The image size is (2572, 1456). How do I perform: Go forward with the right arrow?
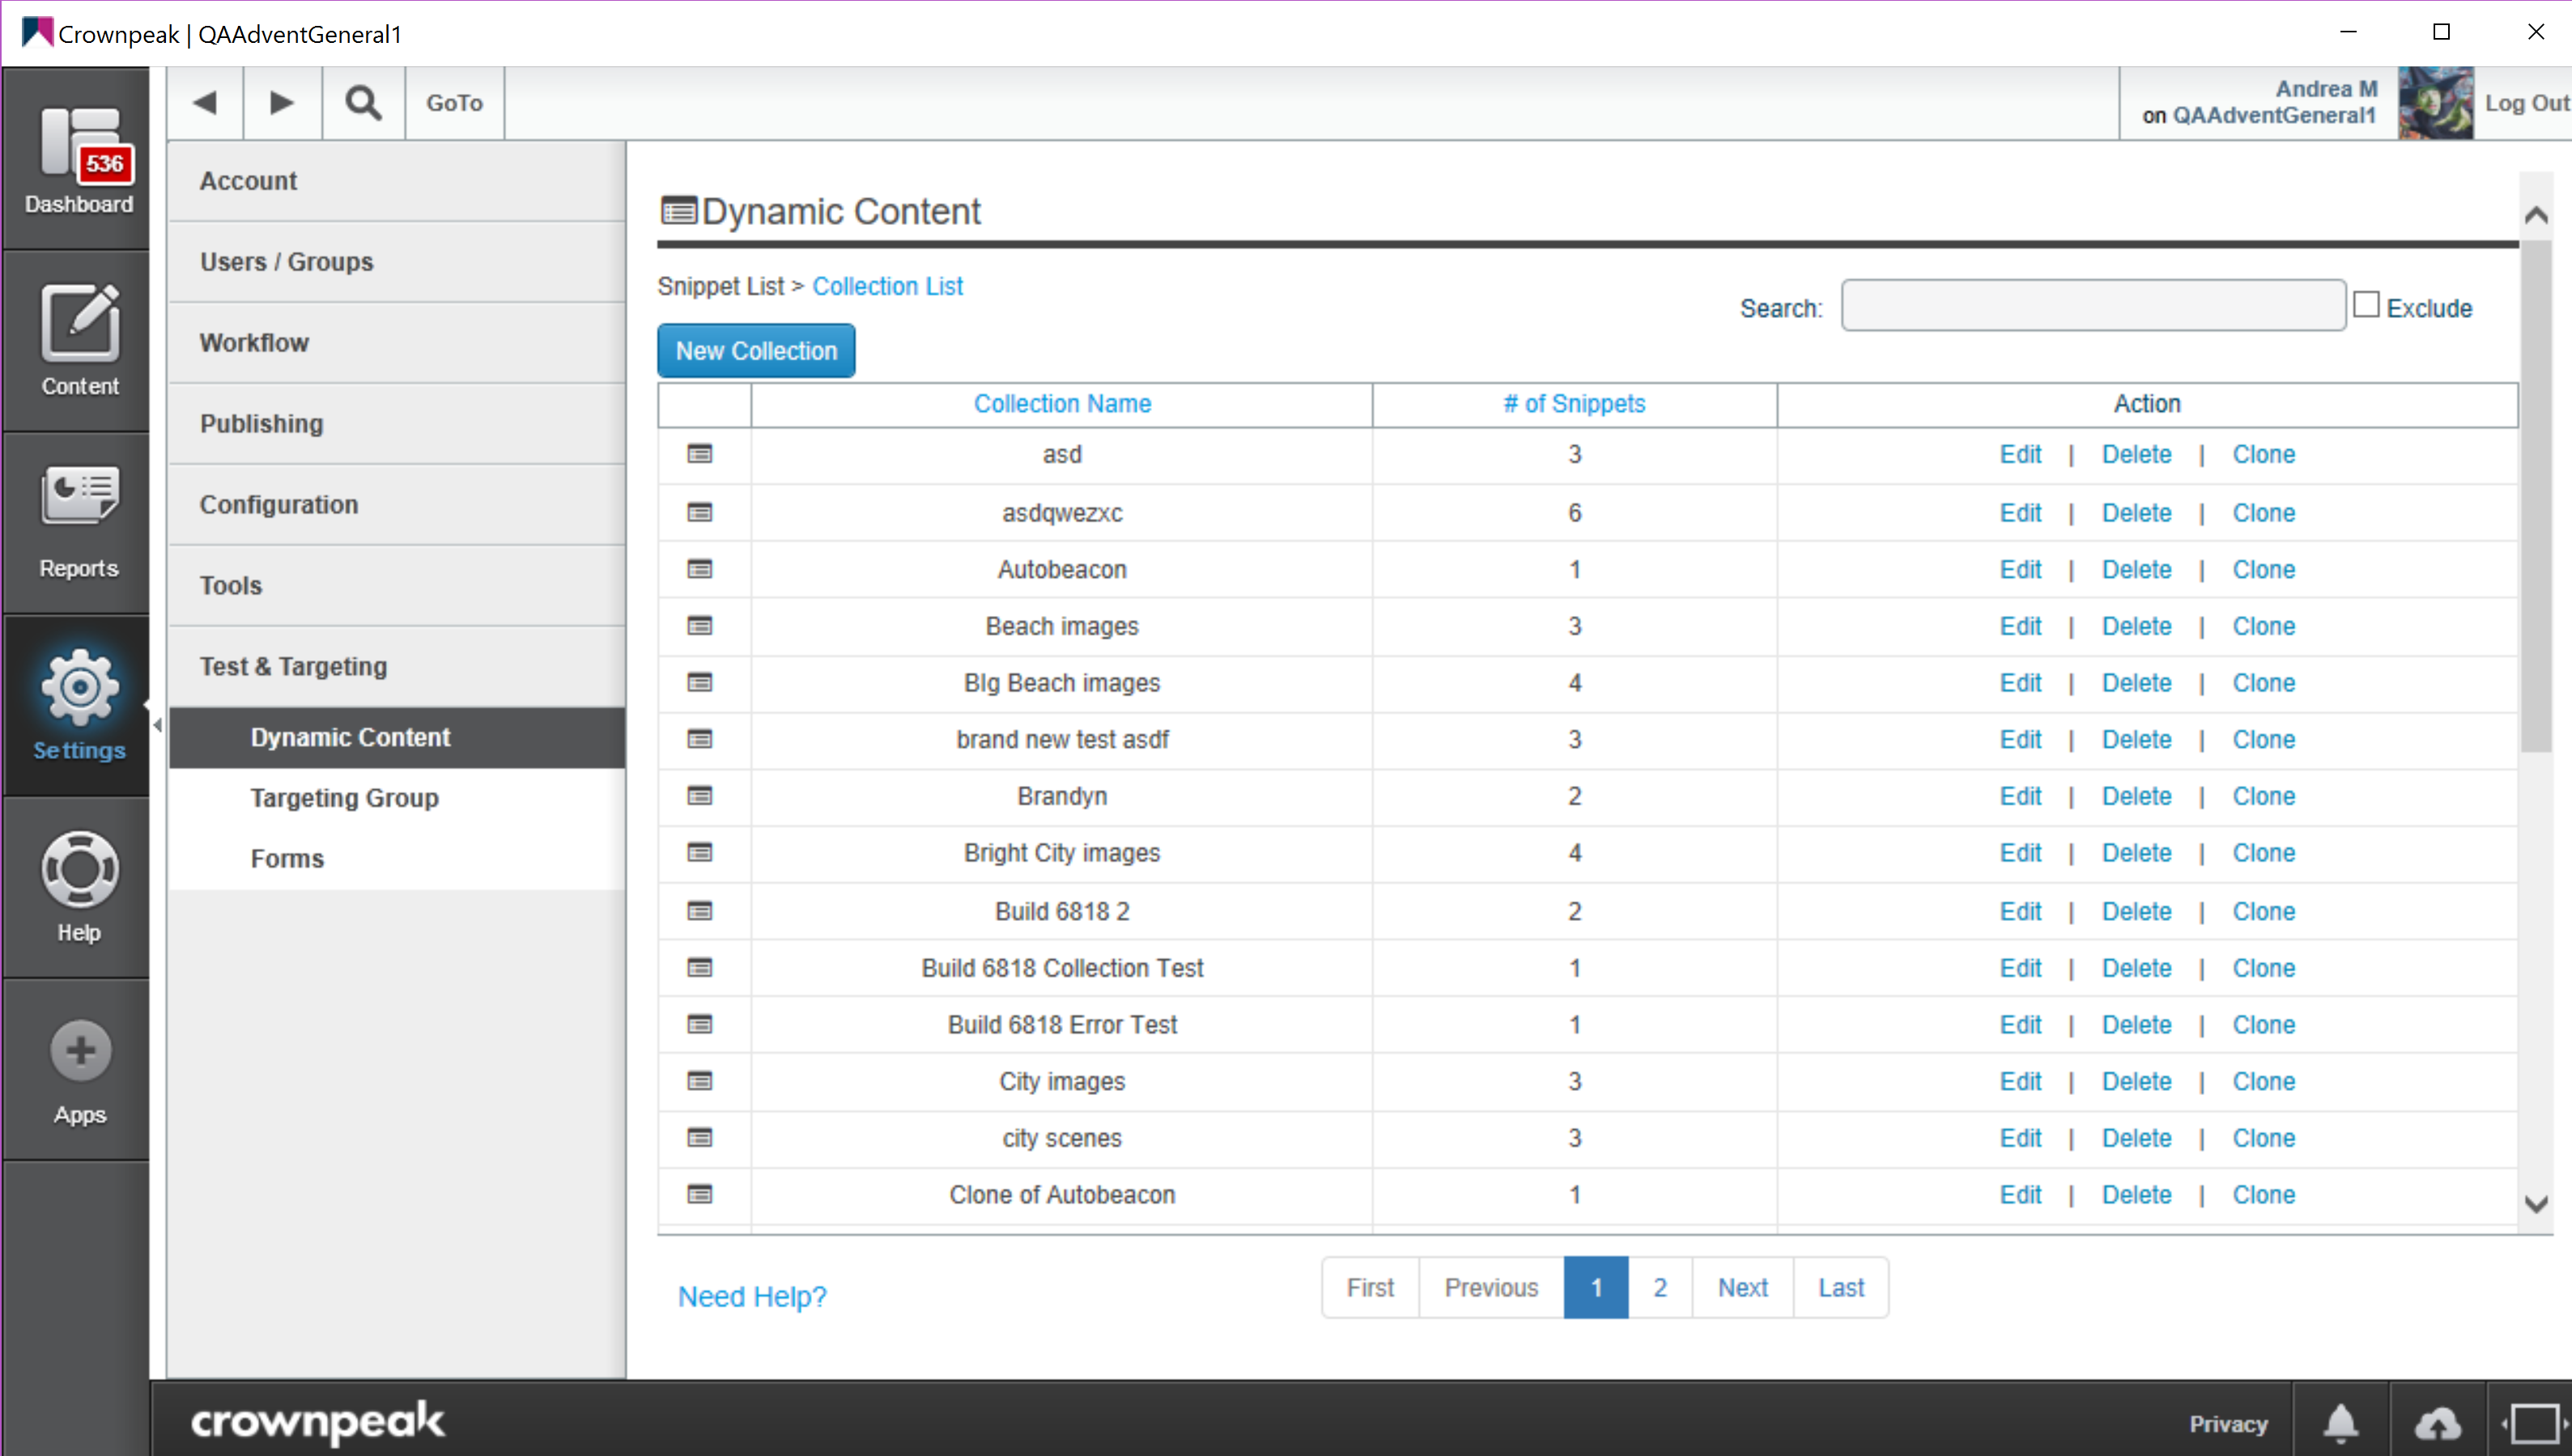pos(282,103)
